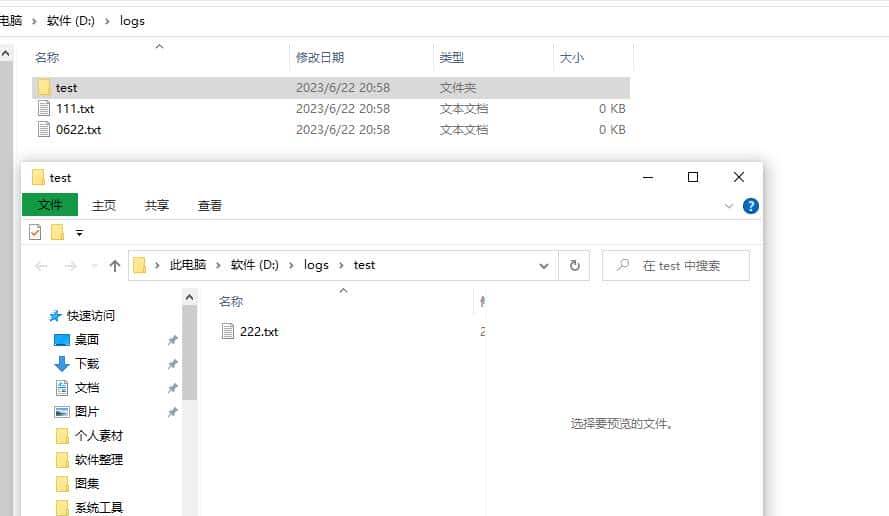Click the folder icon in address bar
The width and height of the screenshot is (889, 516).
pos(139,265)
